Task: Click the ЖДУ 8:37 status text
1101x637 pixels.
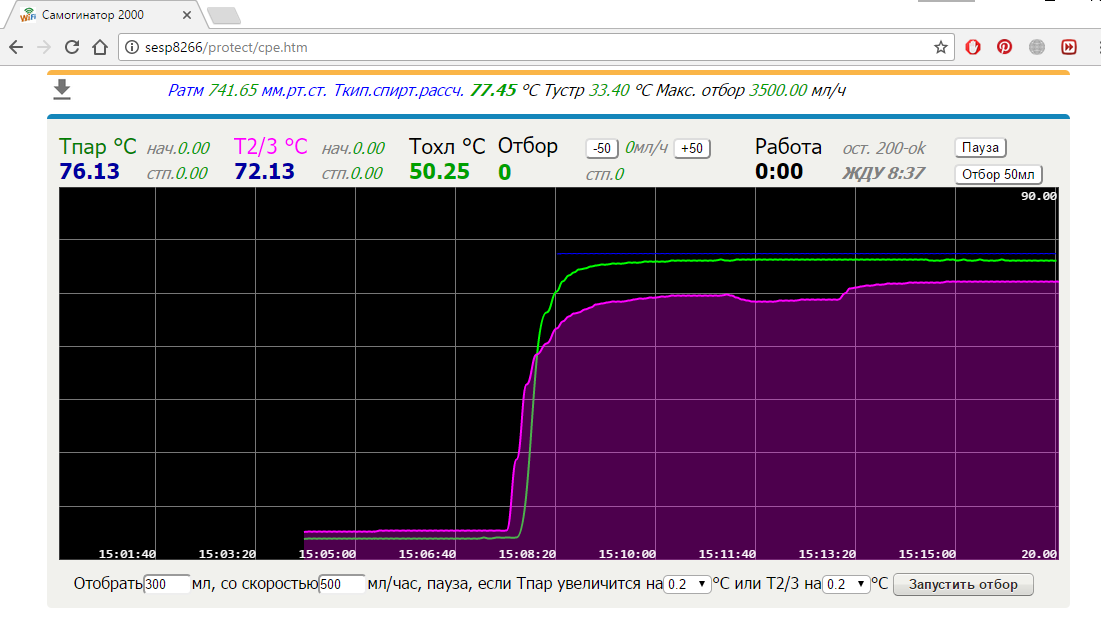Action: (x=884, y=173)
